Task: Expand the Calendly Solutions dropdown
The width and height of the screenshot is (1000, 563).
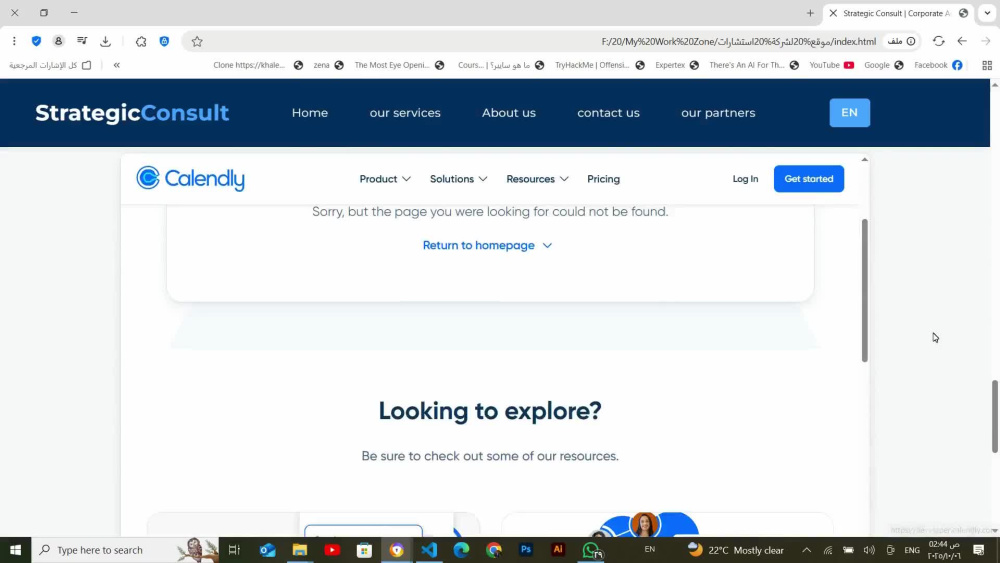Action: click(x=458, y=179)
